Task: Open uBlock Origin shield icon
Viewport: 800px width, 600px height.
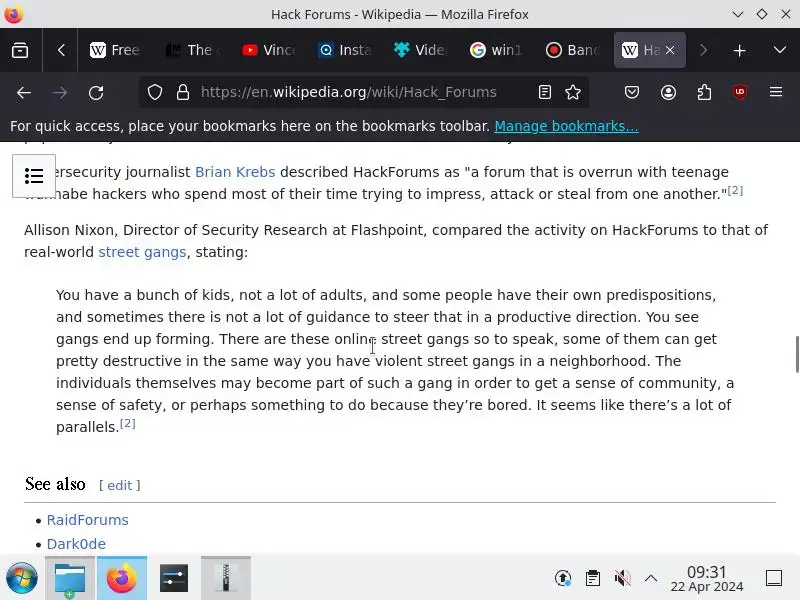Action: coord(740,92)
